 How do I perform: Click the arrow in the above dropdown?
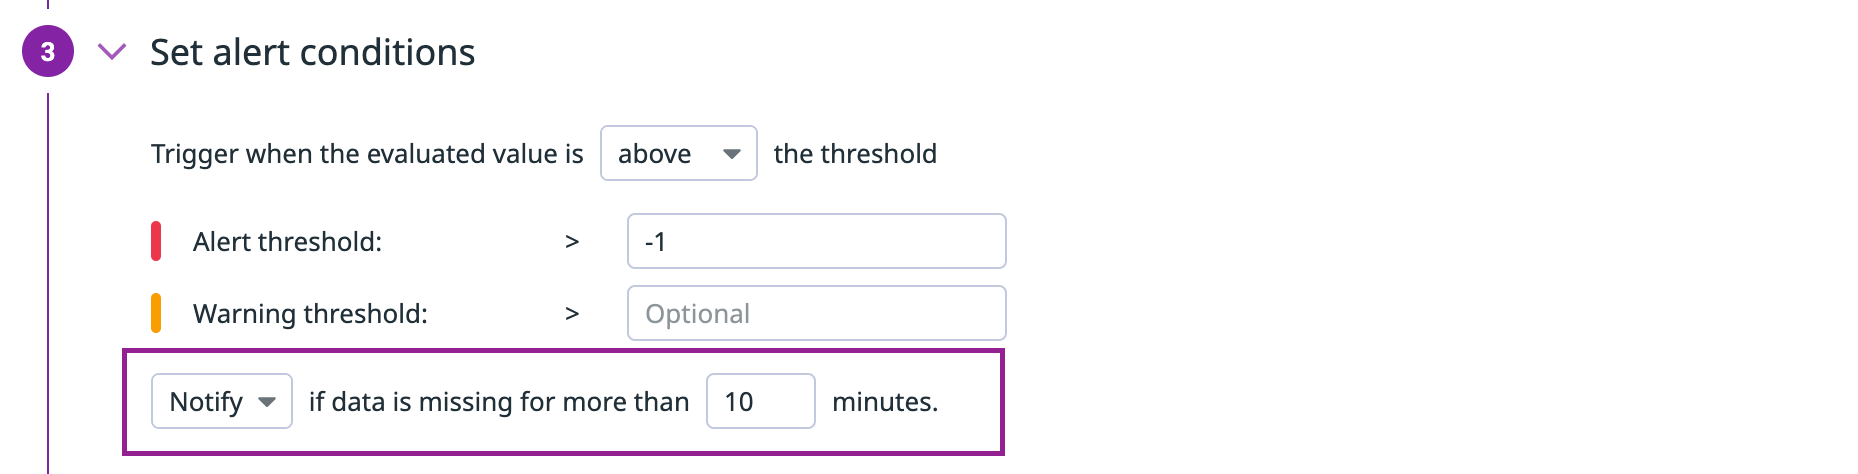point(732,154)
